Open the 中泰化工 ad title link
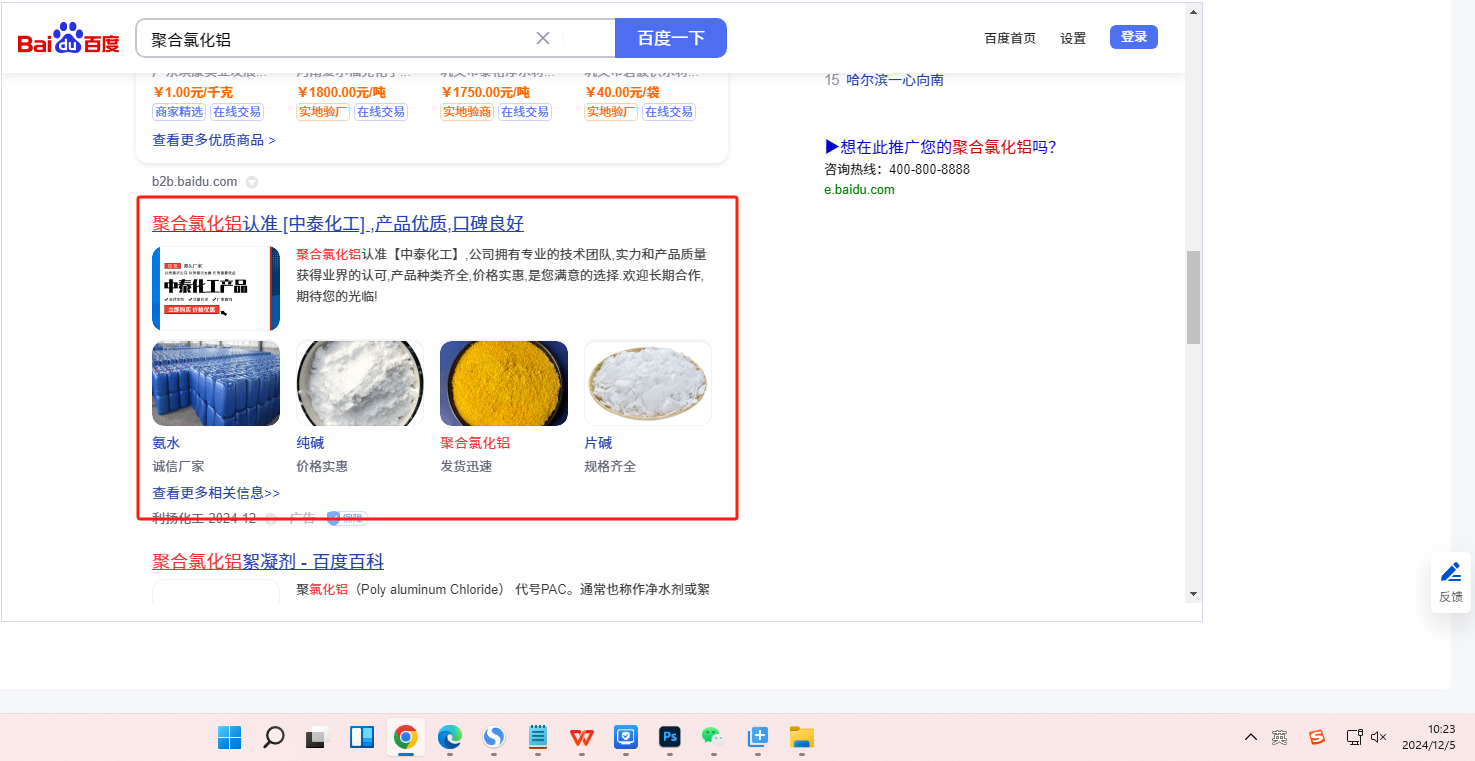This screenshot has width=1475, height=761. (x=338, y=223)
